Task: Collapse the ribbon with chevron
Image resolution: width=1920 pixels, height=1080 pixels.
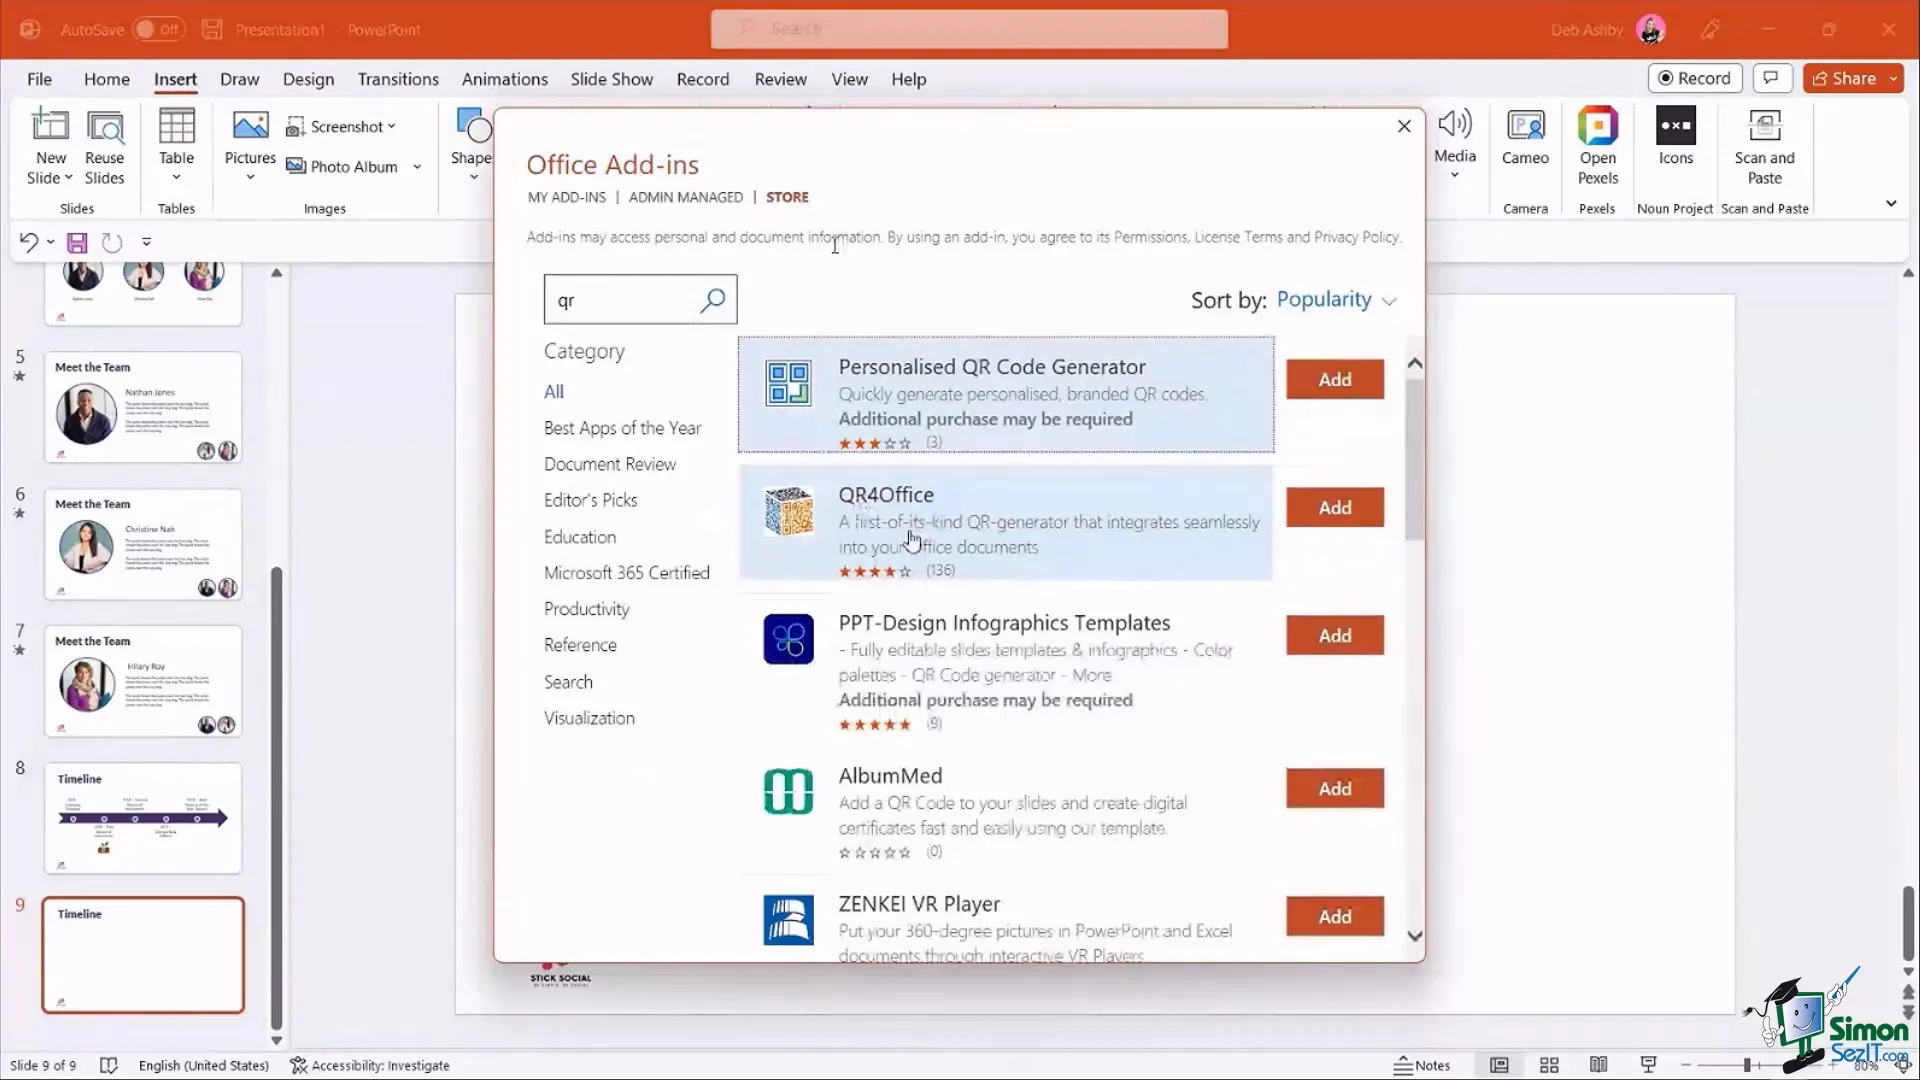Action: (1891, 204)
